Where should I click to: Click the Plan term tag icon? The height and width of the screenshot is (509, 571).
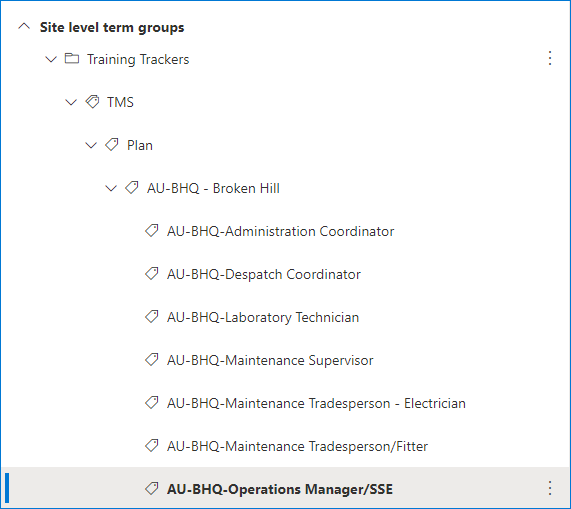tap(112, 145)
